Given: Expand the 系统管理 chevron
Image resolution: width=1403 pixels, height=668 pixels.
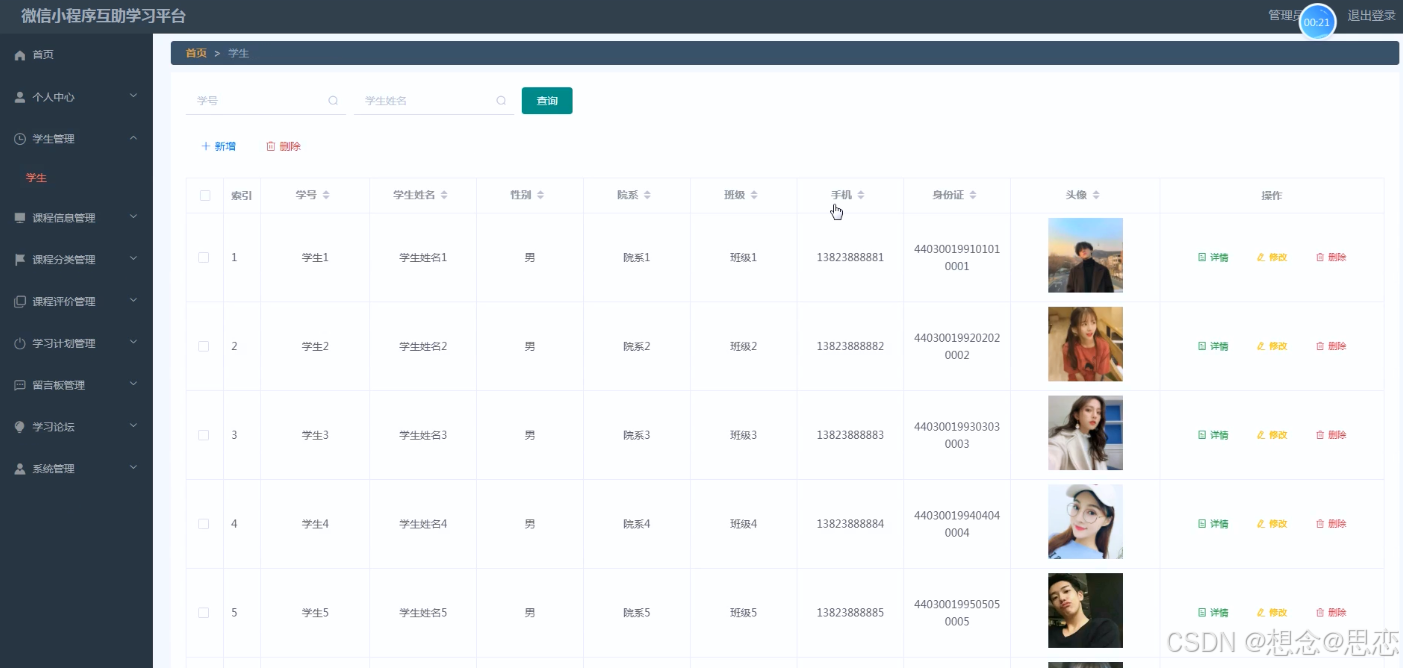Looking at the screenshot, I should click(133, 468).
